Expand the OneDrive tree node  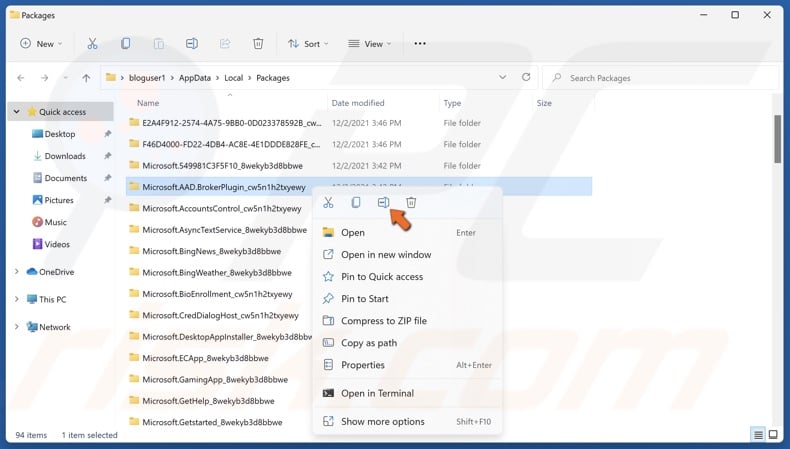(x=17, y=272)
